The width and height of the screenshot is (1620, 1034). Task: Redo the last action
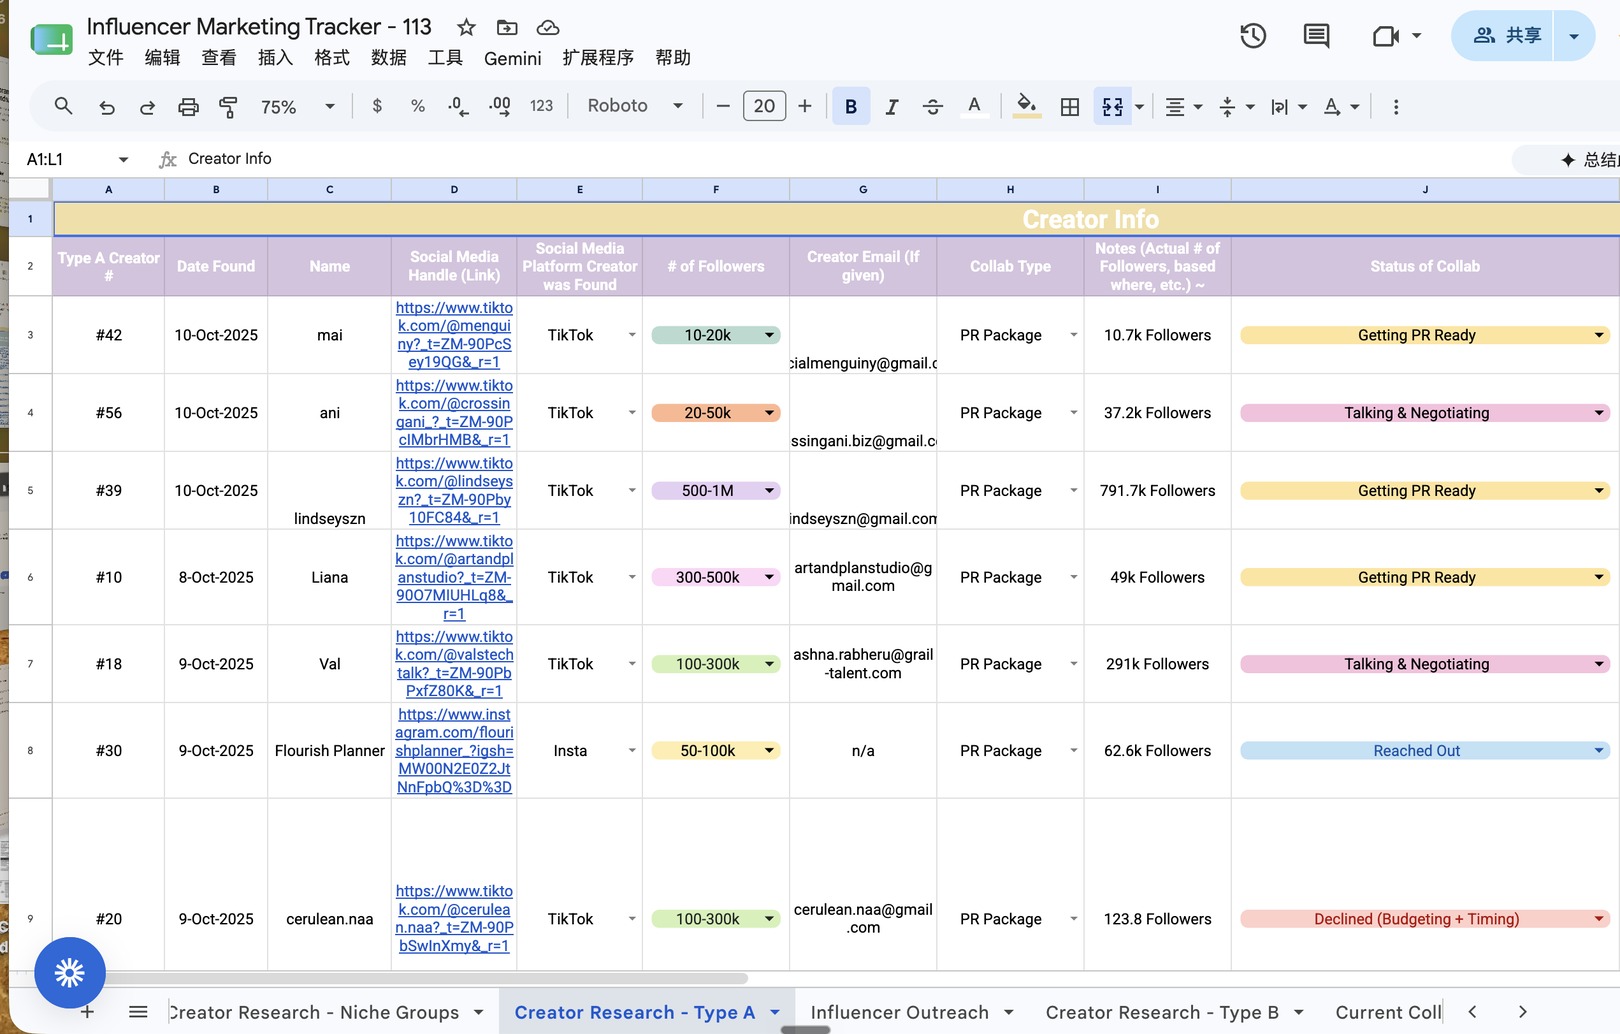(147, 107)
